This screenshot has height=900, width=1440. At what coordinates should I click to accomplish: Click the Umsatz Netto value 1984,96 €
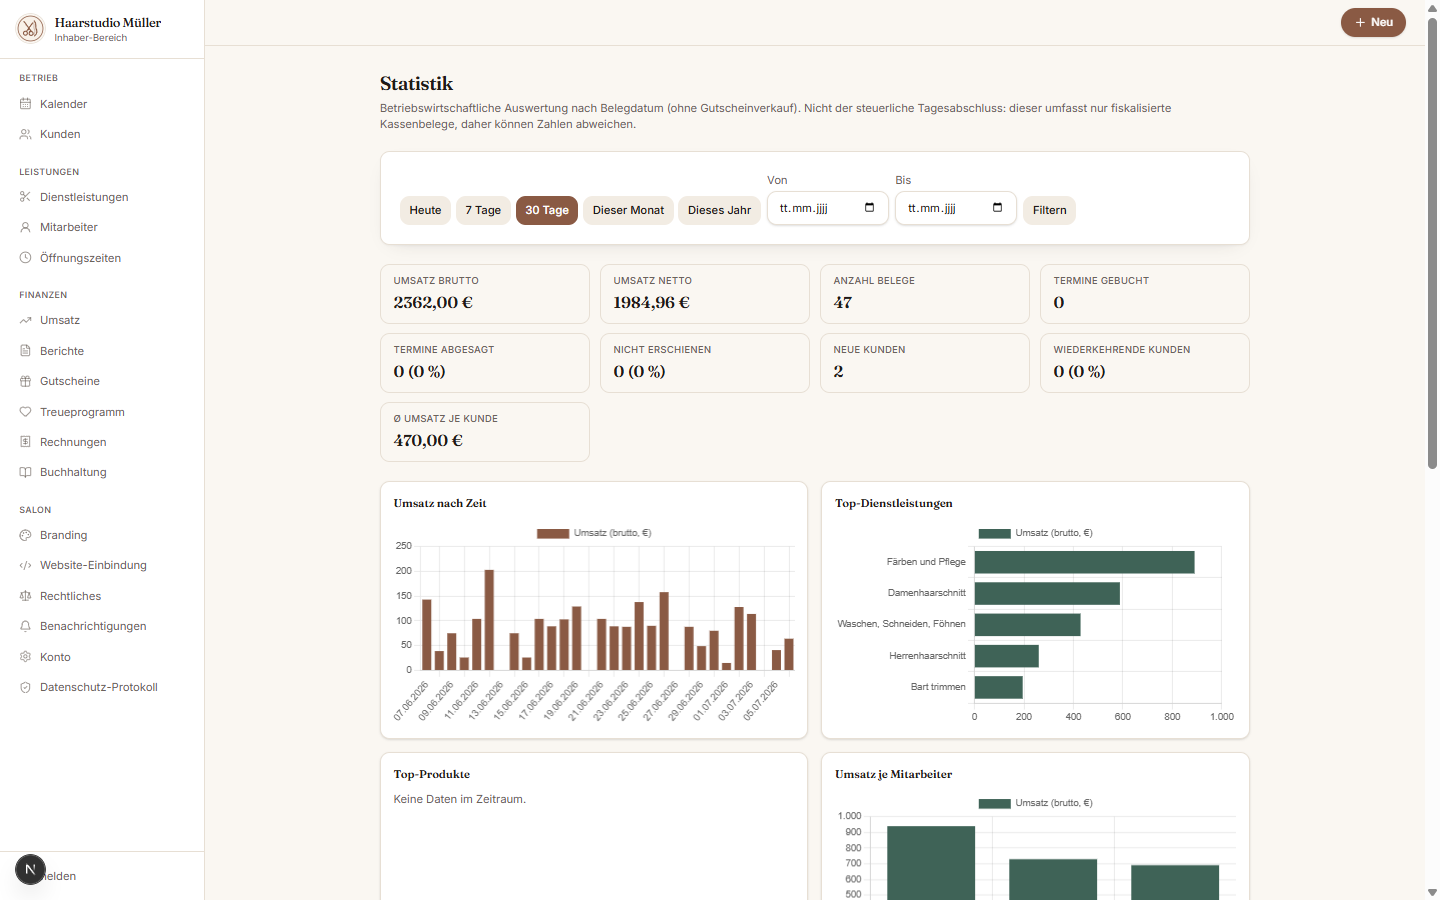651,302
